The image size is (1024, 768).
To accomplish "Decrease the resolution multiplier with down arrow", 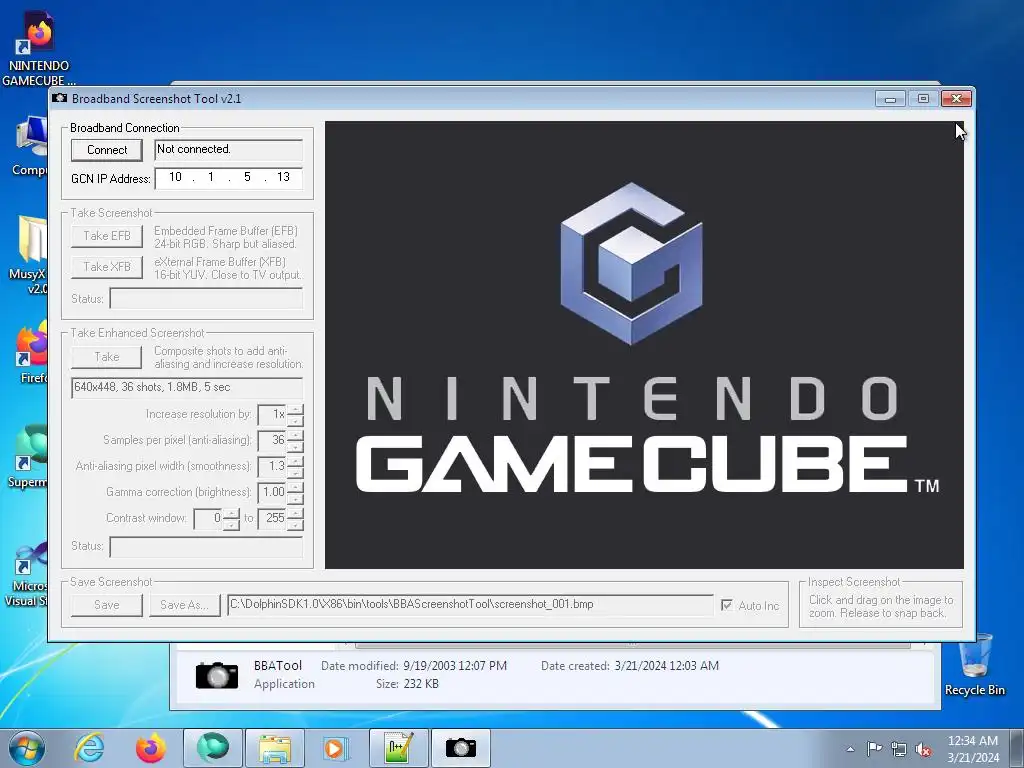I will tap(295, 420).
